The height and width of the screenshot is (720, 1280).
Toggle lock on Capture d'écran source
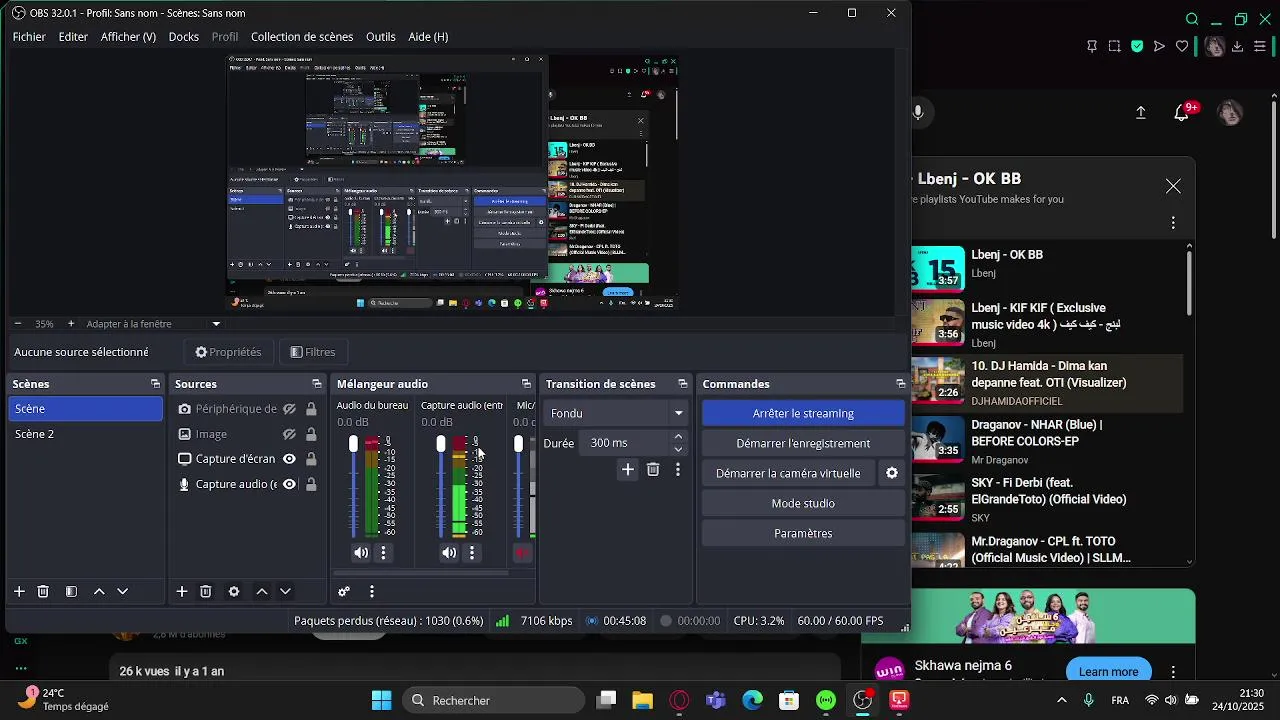click(311, 459)
